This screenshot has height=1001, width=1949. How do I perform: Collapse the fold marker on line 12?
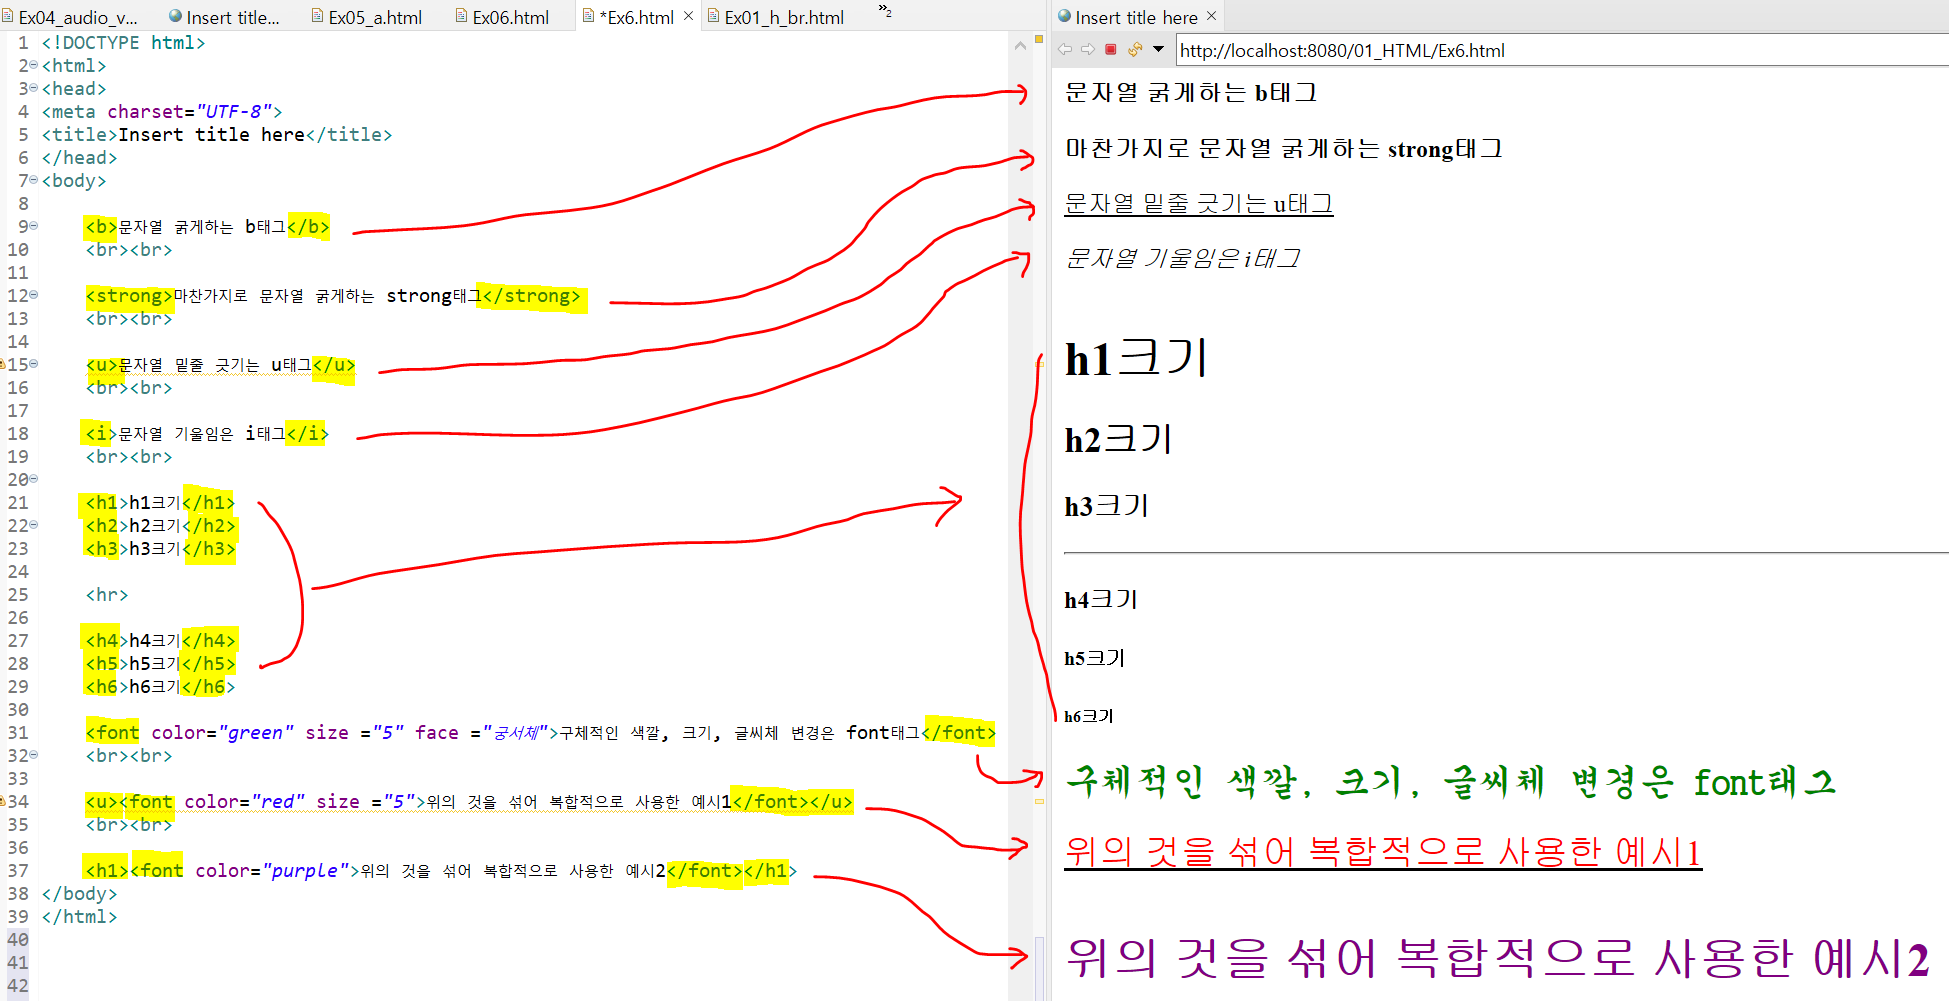tap(34, 295)
